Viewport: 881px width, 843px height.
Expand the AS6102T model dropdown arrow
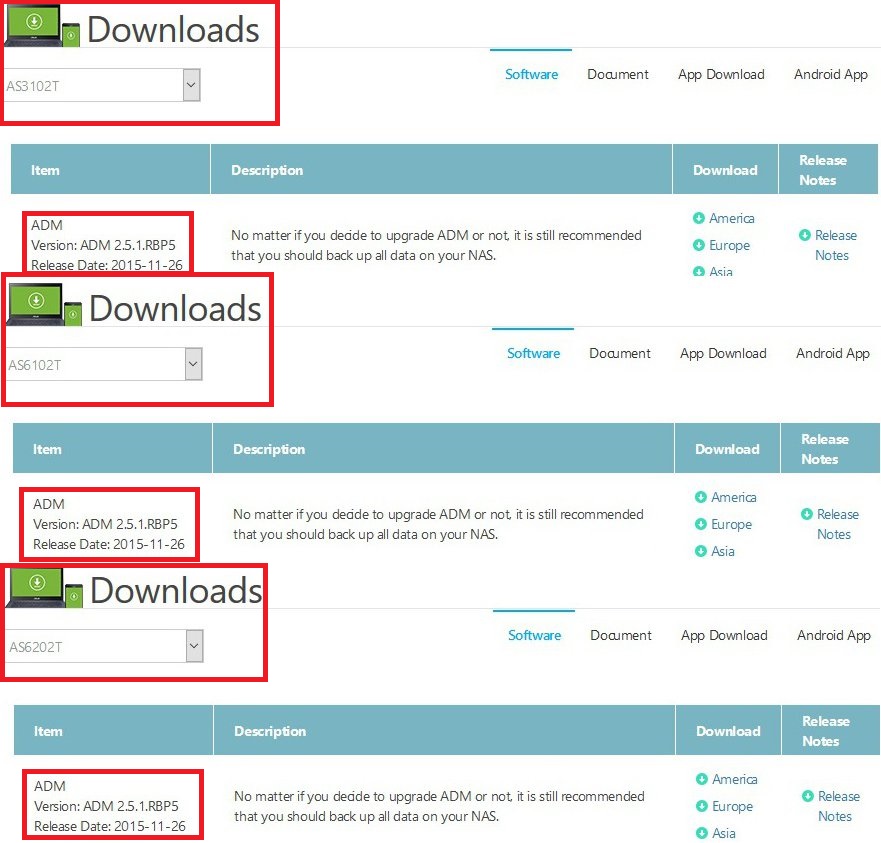point(193,364)
